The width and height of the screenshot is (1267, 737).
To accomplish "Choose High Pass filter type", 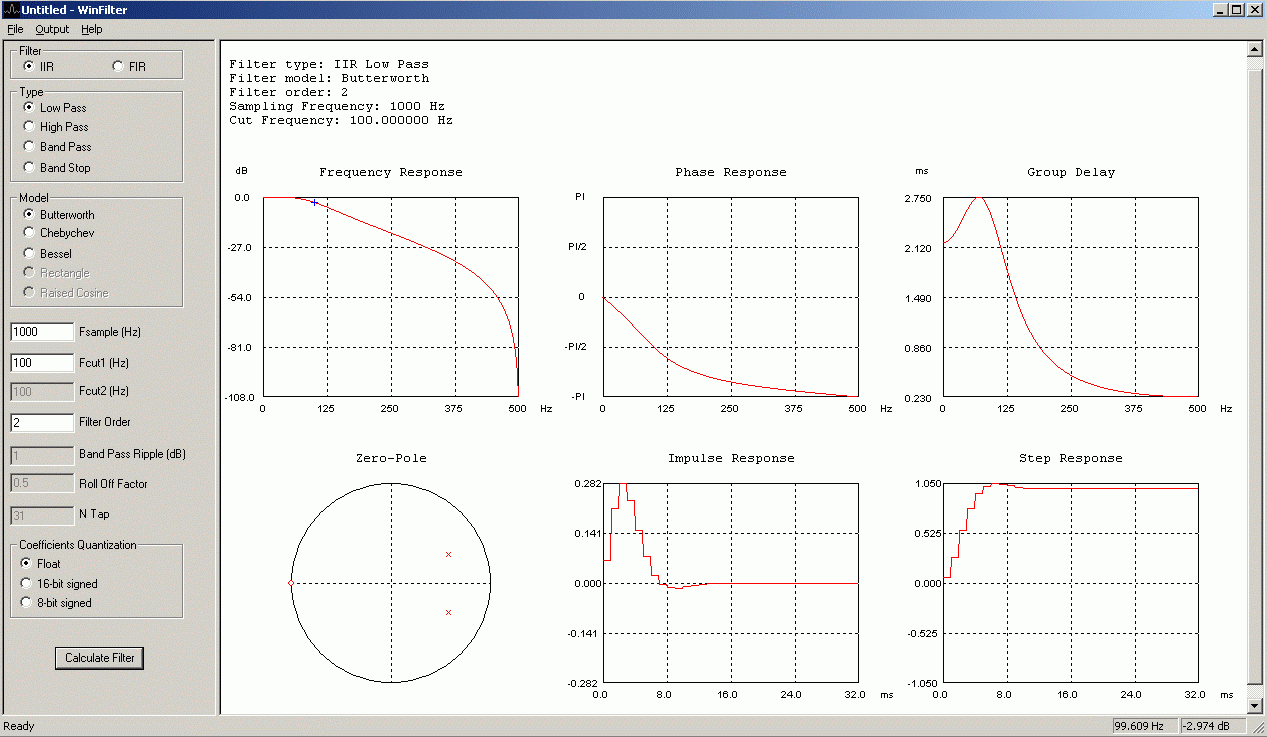I will click(56, 127).
